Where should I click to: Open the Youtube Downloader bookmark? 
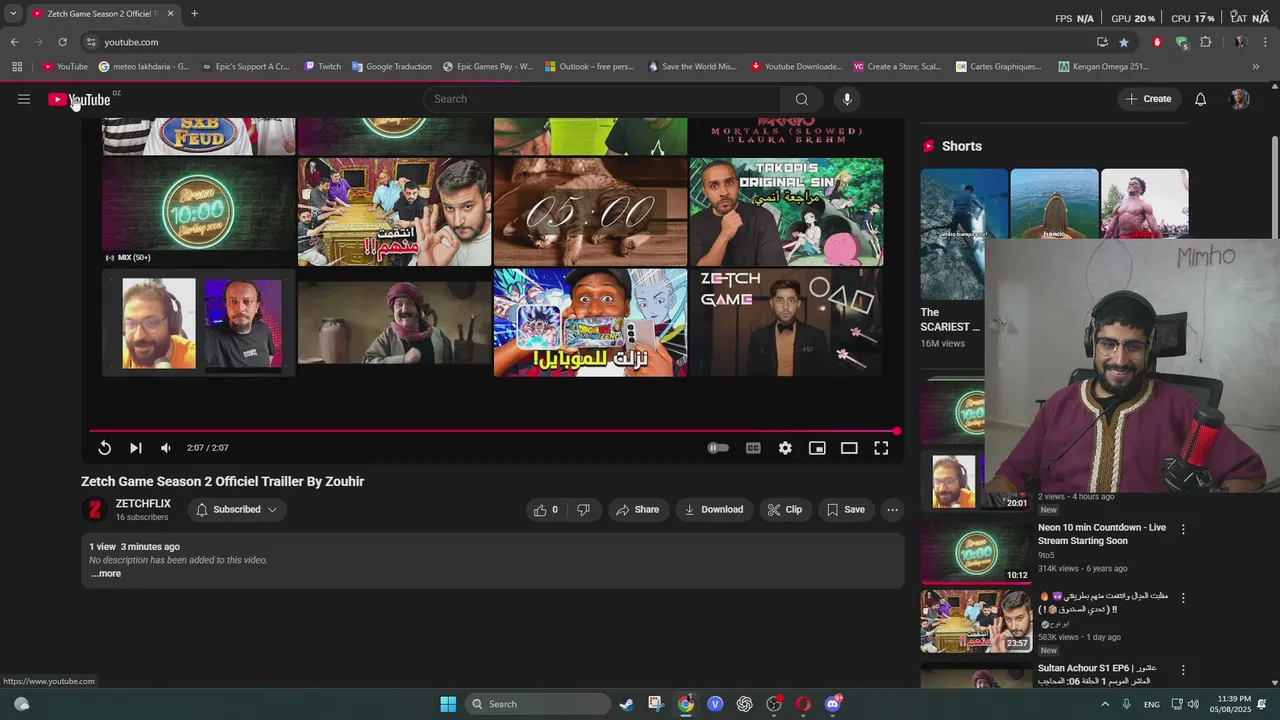(797, 67)
